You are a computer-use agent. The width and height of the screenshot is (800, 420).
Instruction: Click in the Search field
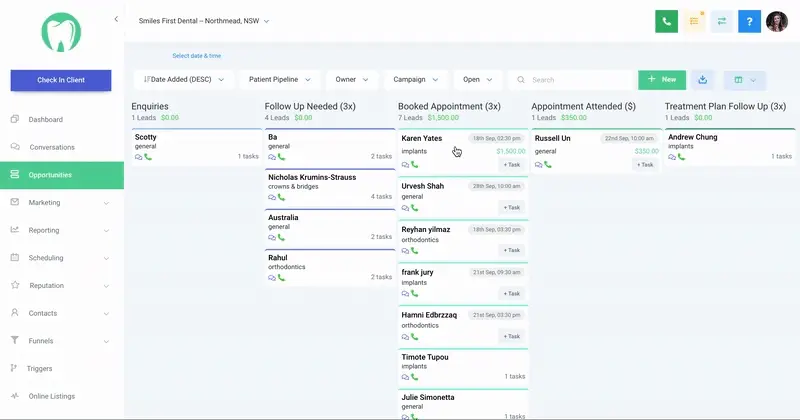click(570, 80)
